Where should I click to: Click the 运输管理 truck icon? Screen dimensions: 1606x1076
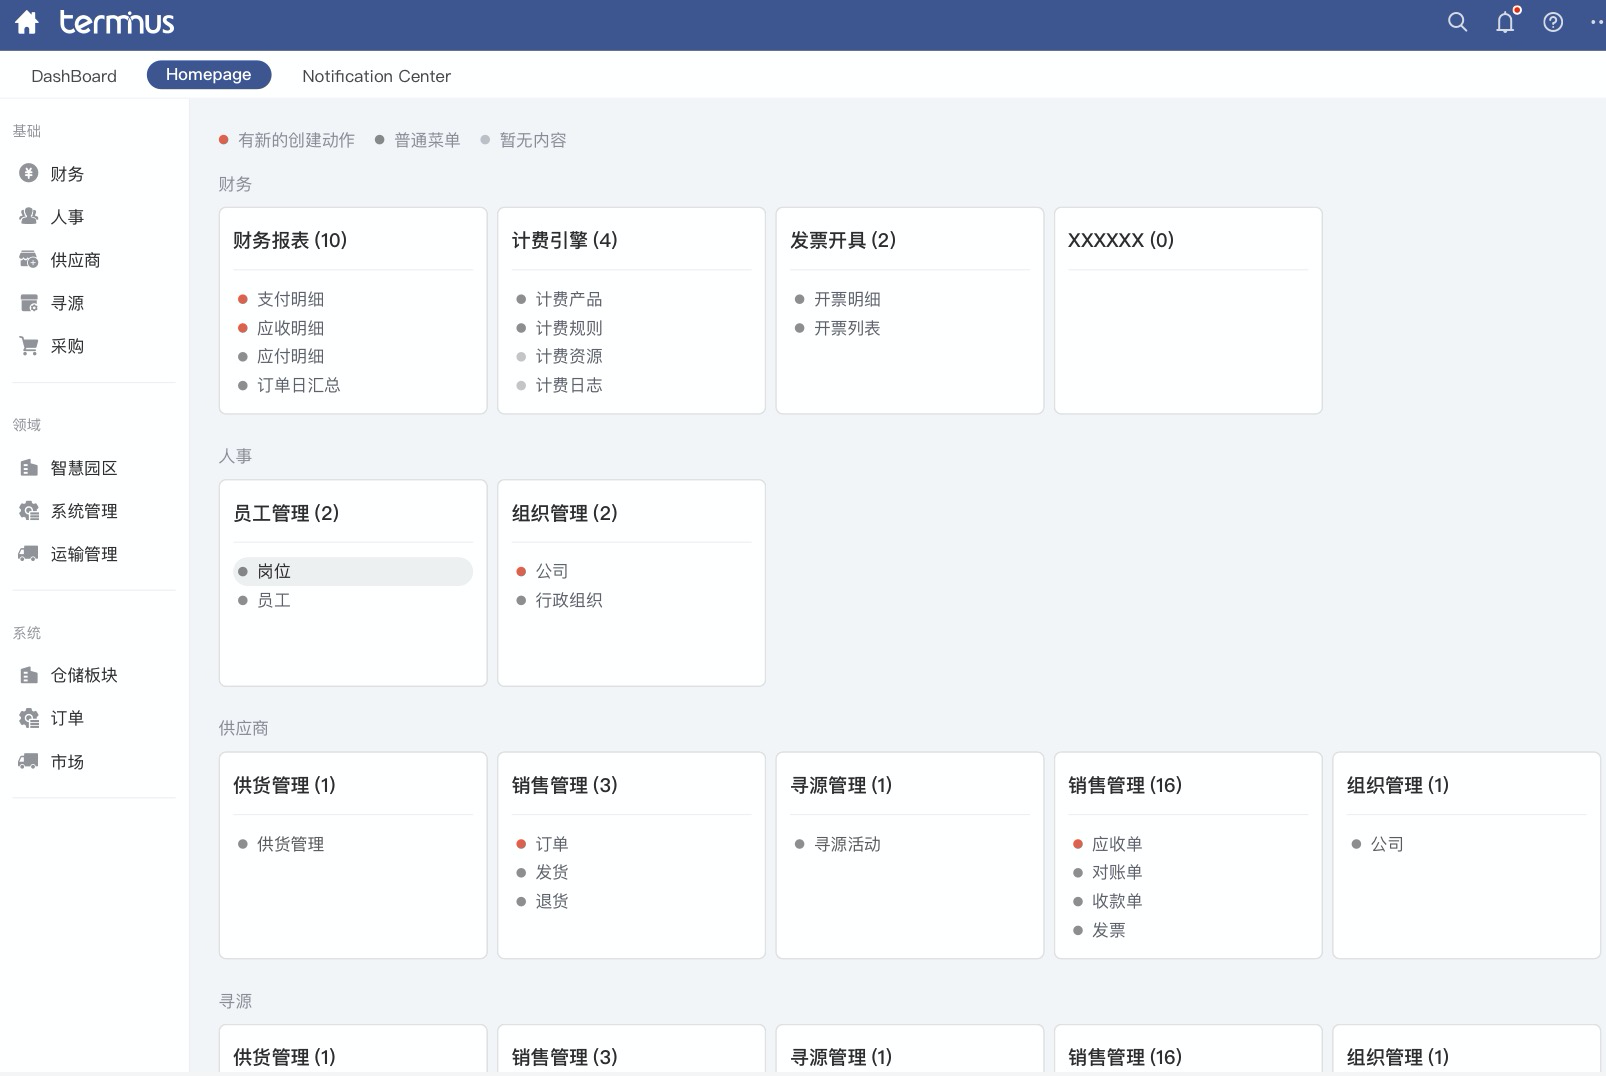pyautogui.click(x=29, y=553)
